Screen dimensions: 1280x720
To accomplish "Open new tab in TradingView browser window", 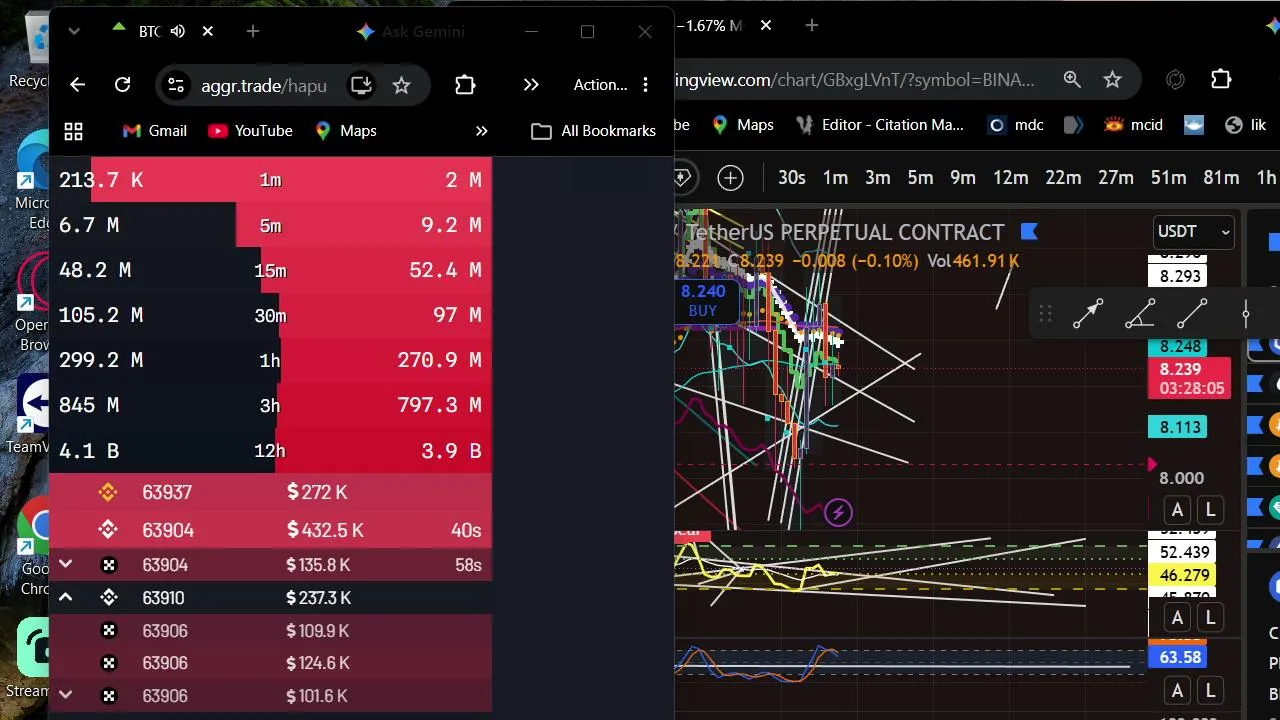I will pos(812,25).
